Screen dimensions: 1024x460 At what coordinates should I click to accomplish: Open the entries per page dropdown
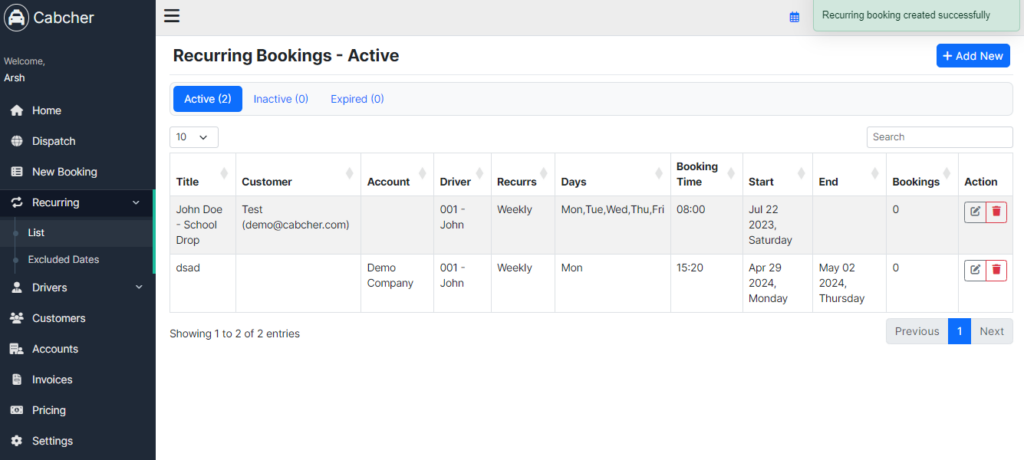pos(194,137)
